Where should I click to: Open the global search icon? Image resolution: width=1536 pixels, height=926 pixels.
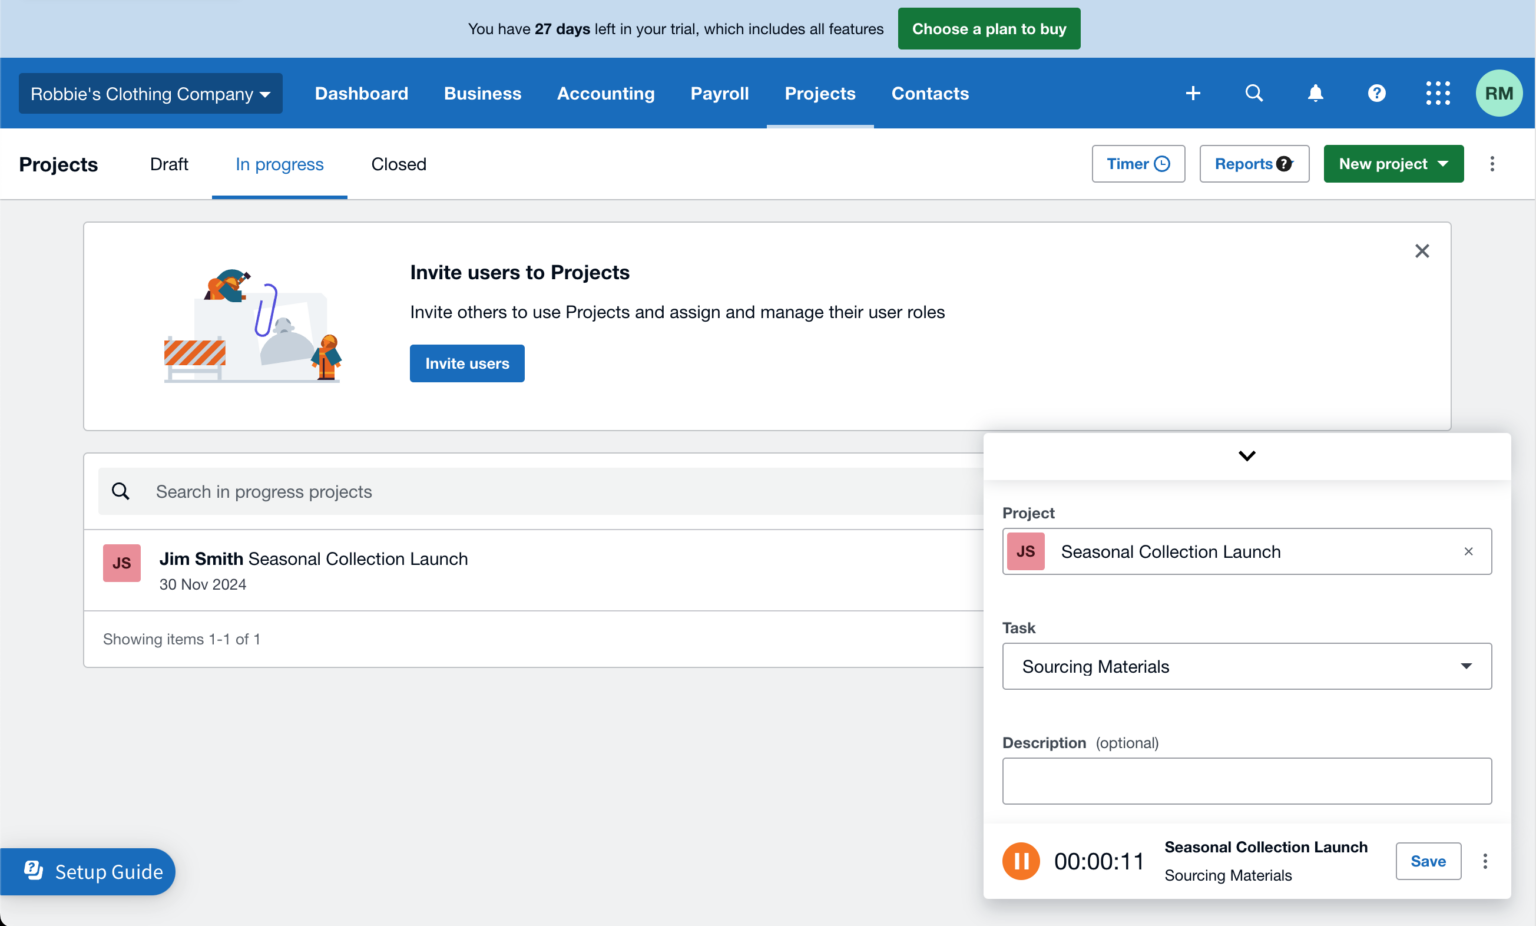tap(1254, 93)
